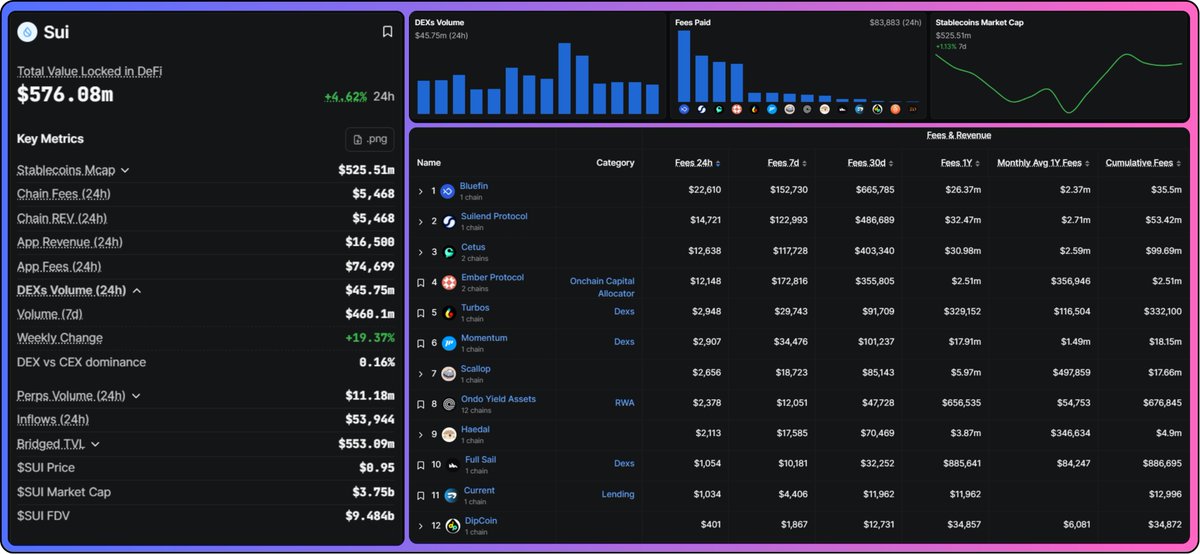Click the Scallop protocol logo icon

pyautogui.click(x=450, y=374)
